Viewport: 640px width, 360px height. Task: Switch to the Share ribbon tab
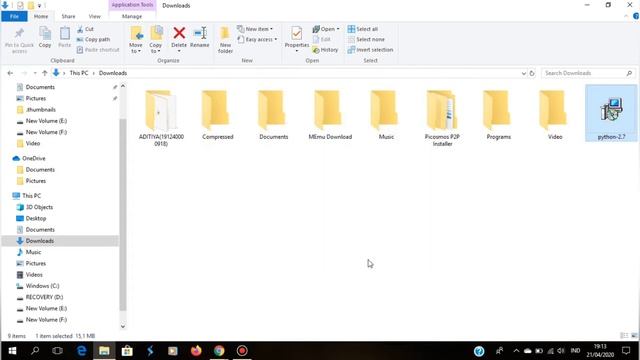coord(68,16)
